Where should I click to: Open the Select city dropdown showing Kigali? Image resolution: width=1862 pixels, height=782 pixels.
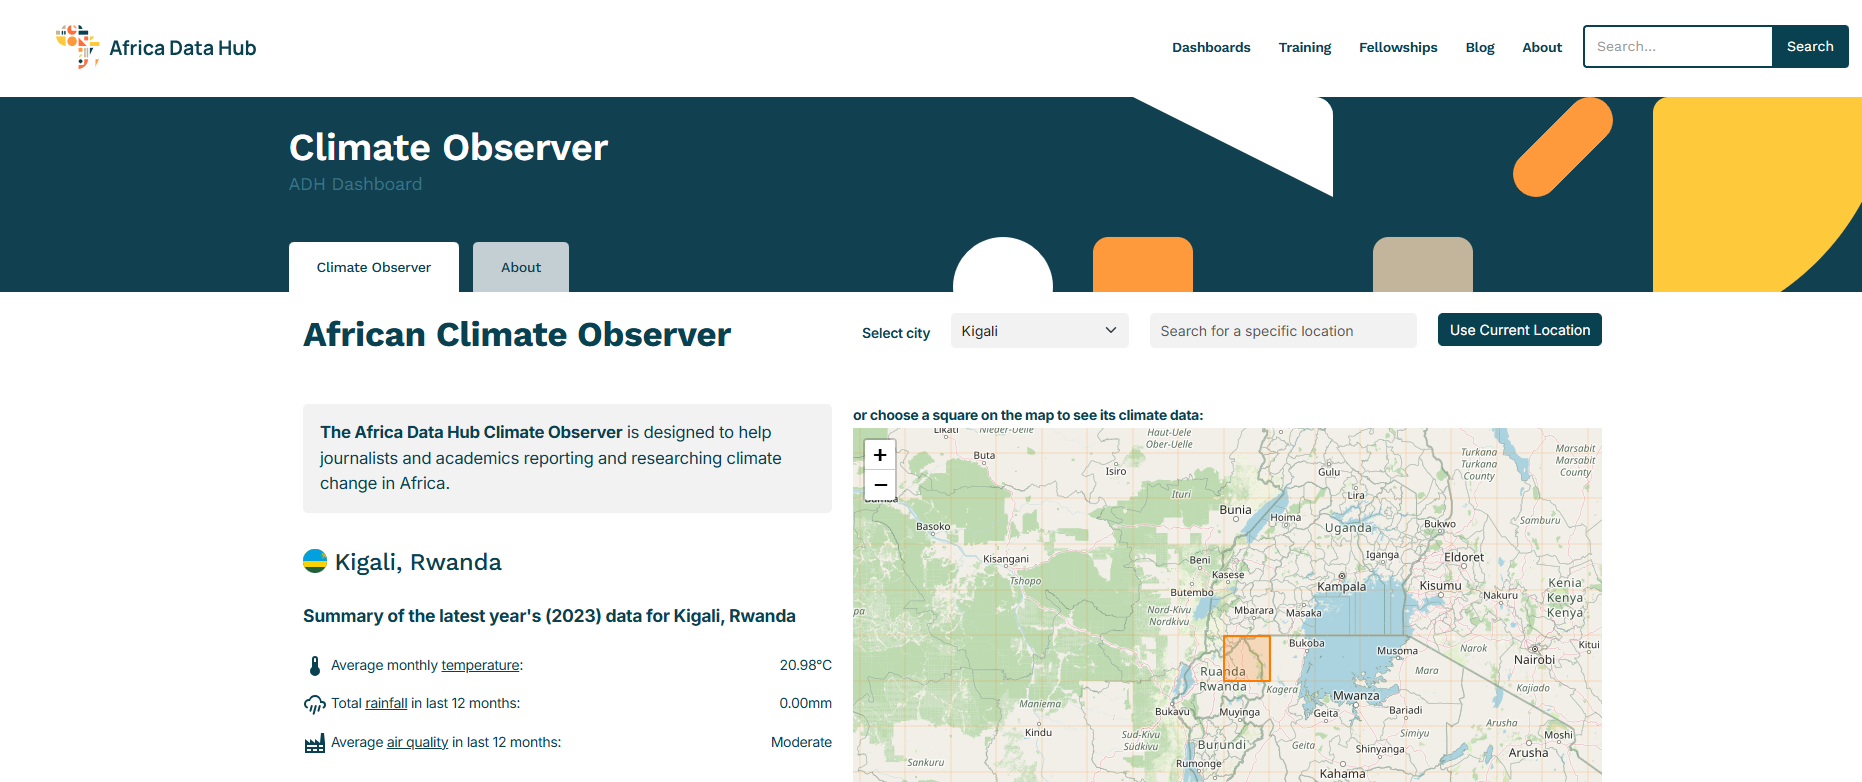pos(1039,331)
